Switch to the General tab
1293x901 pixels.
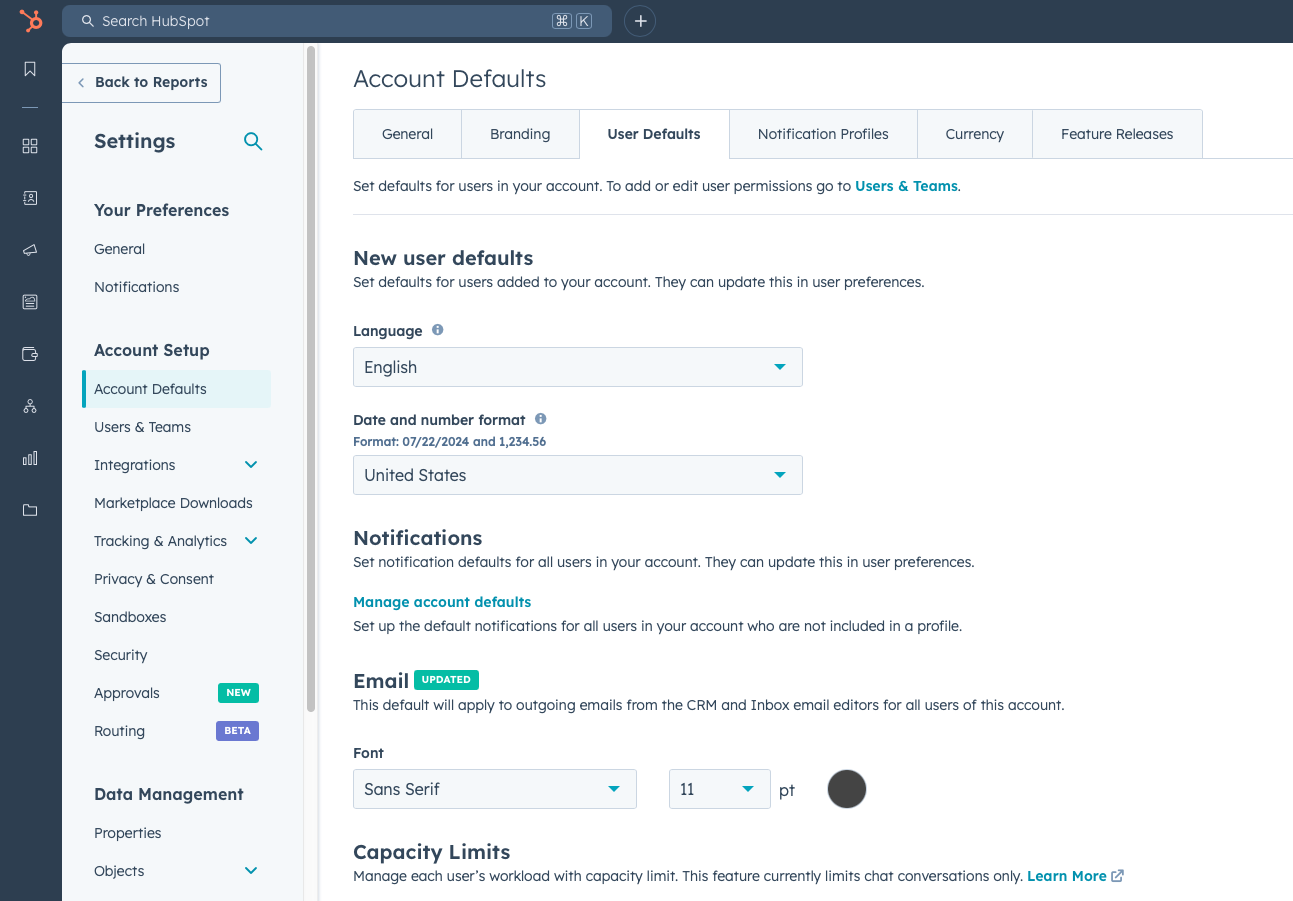(x=407, y=134)
